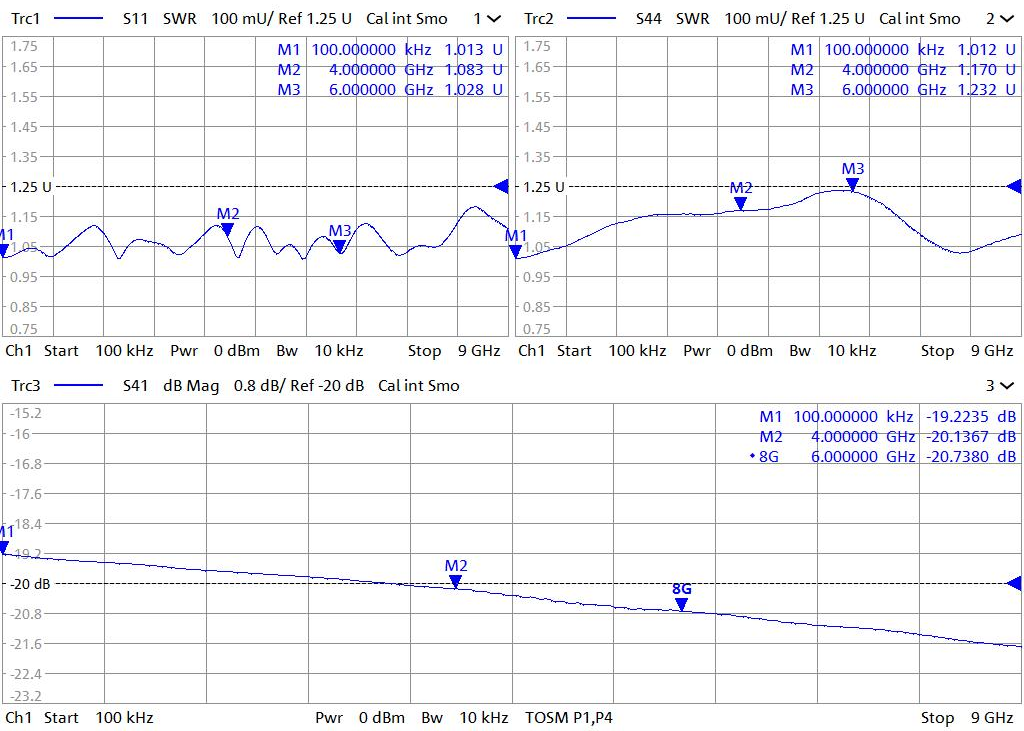
Task: Select the 8G marker on the S41 trace
Action: tap(681, 604)
